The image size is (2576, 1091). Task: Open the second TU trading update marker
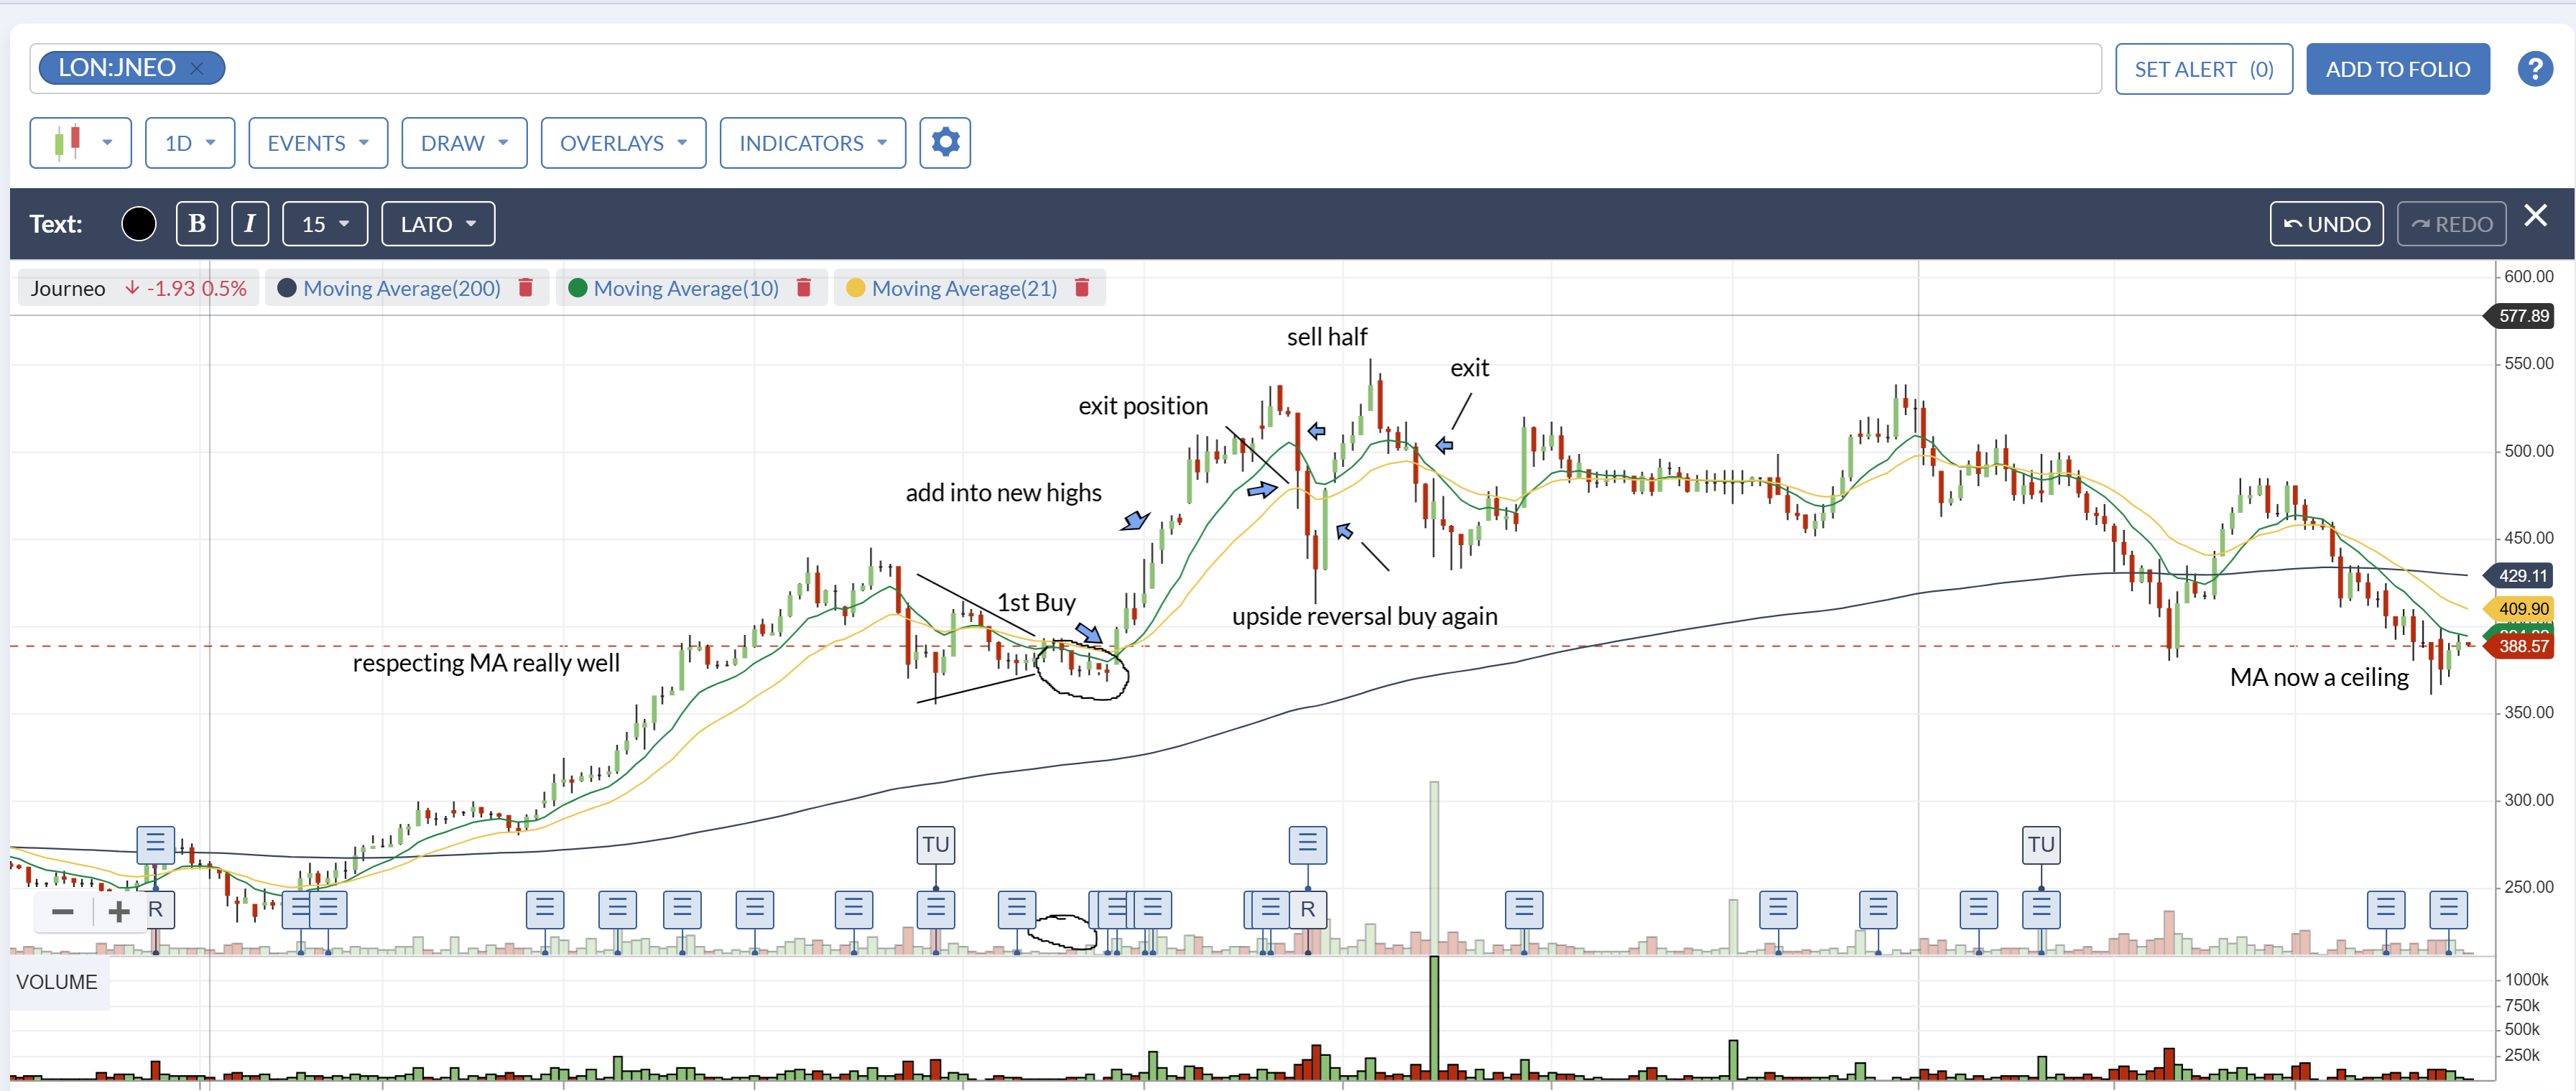pyautogui.click(x=2040, y=845)
